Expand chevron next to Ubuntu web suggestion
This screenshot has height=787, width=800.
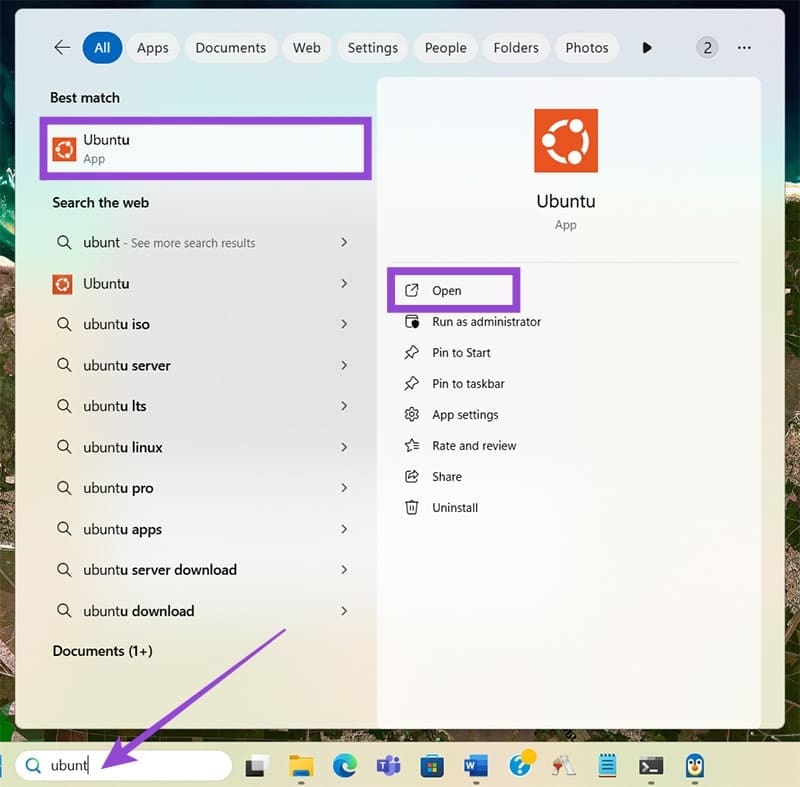tap(344, 284)
